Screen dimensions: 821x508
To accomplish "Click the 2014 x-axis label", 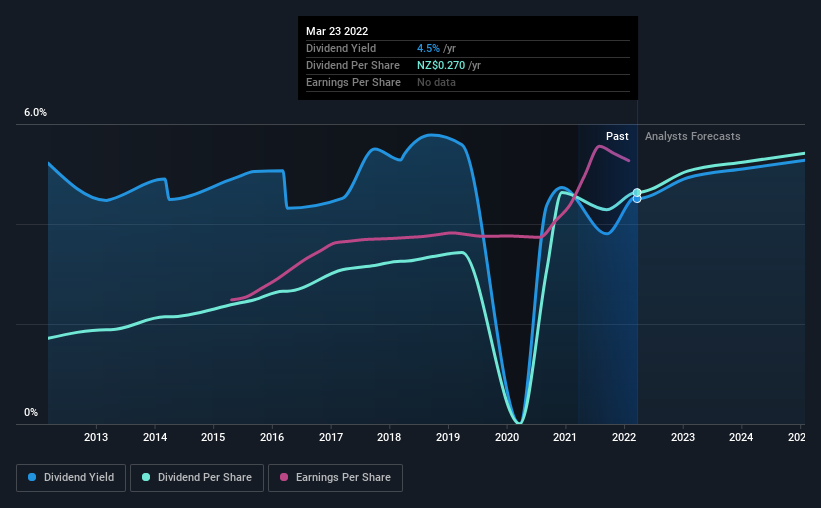I will click(155, 437).
